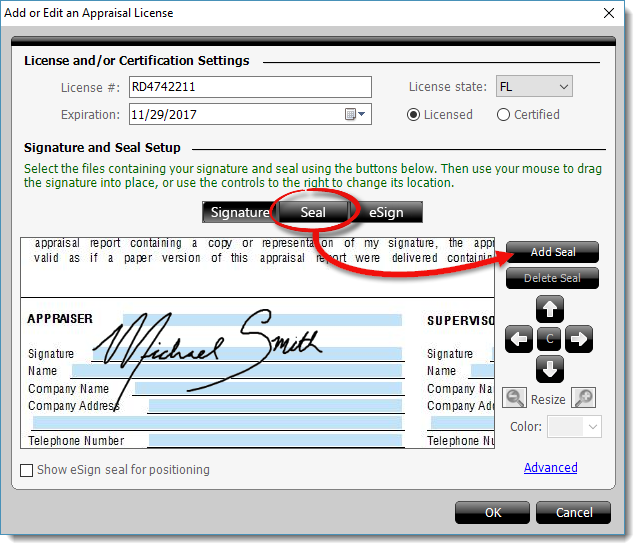
Task: Confirm with the OK button
Action: coord(493,512)
